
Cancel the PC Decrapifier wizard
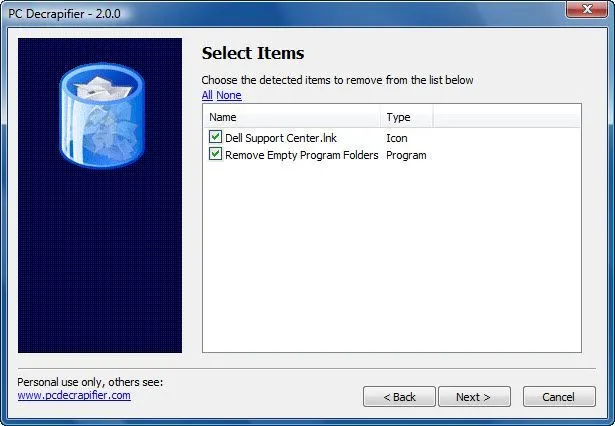pos(559,397)
